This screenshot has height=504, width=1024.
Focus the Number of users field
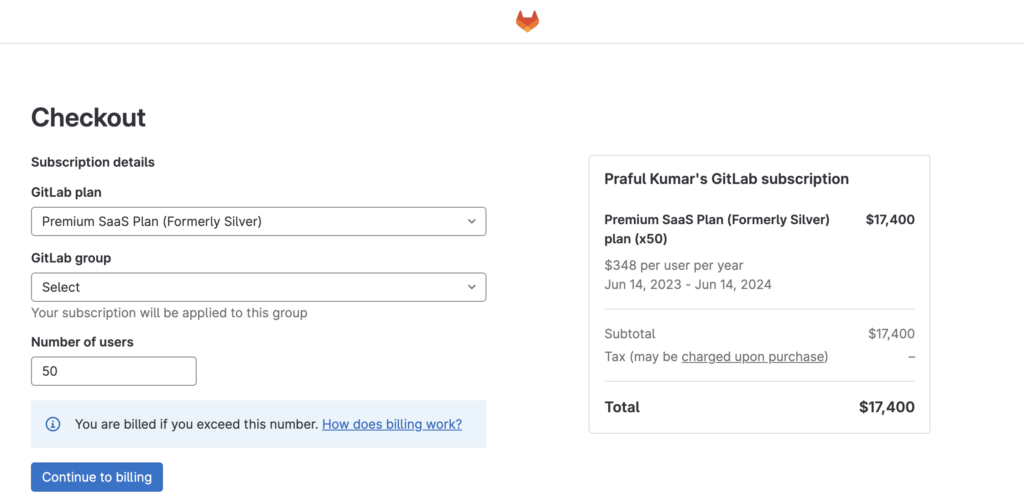[x=114, y=371]
